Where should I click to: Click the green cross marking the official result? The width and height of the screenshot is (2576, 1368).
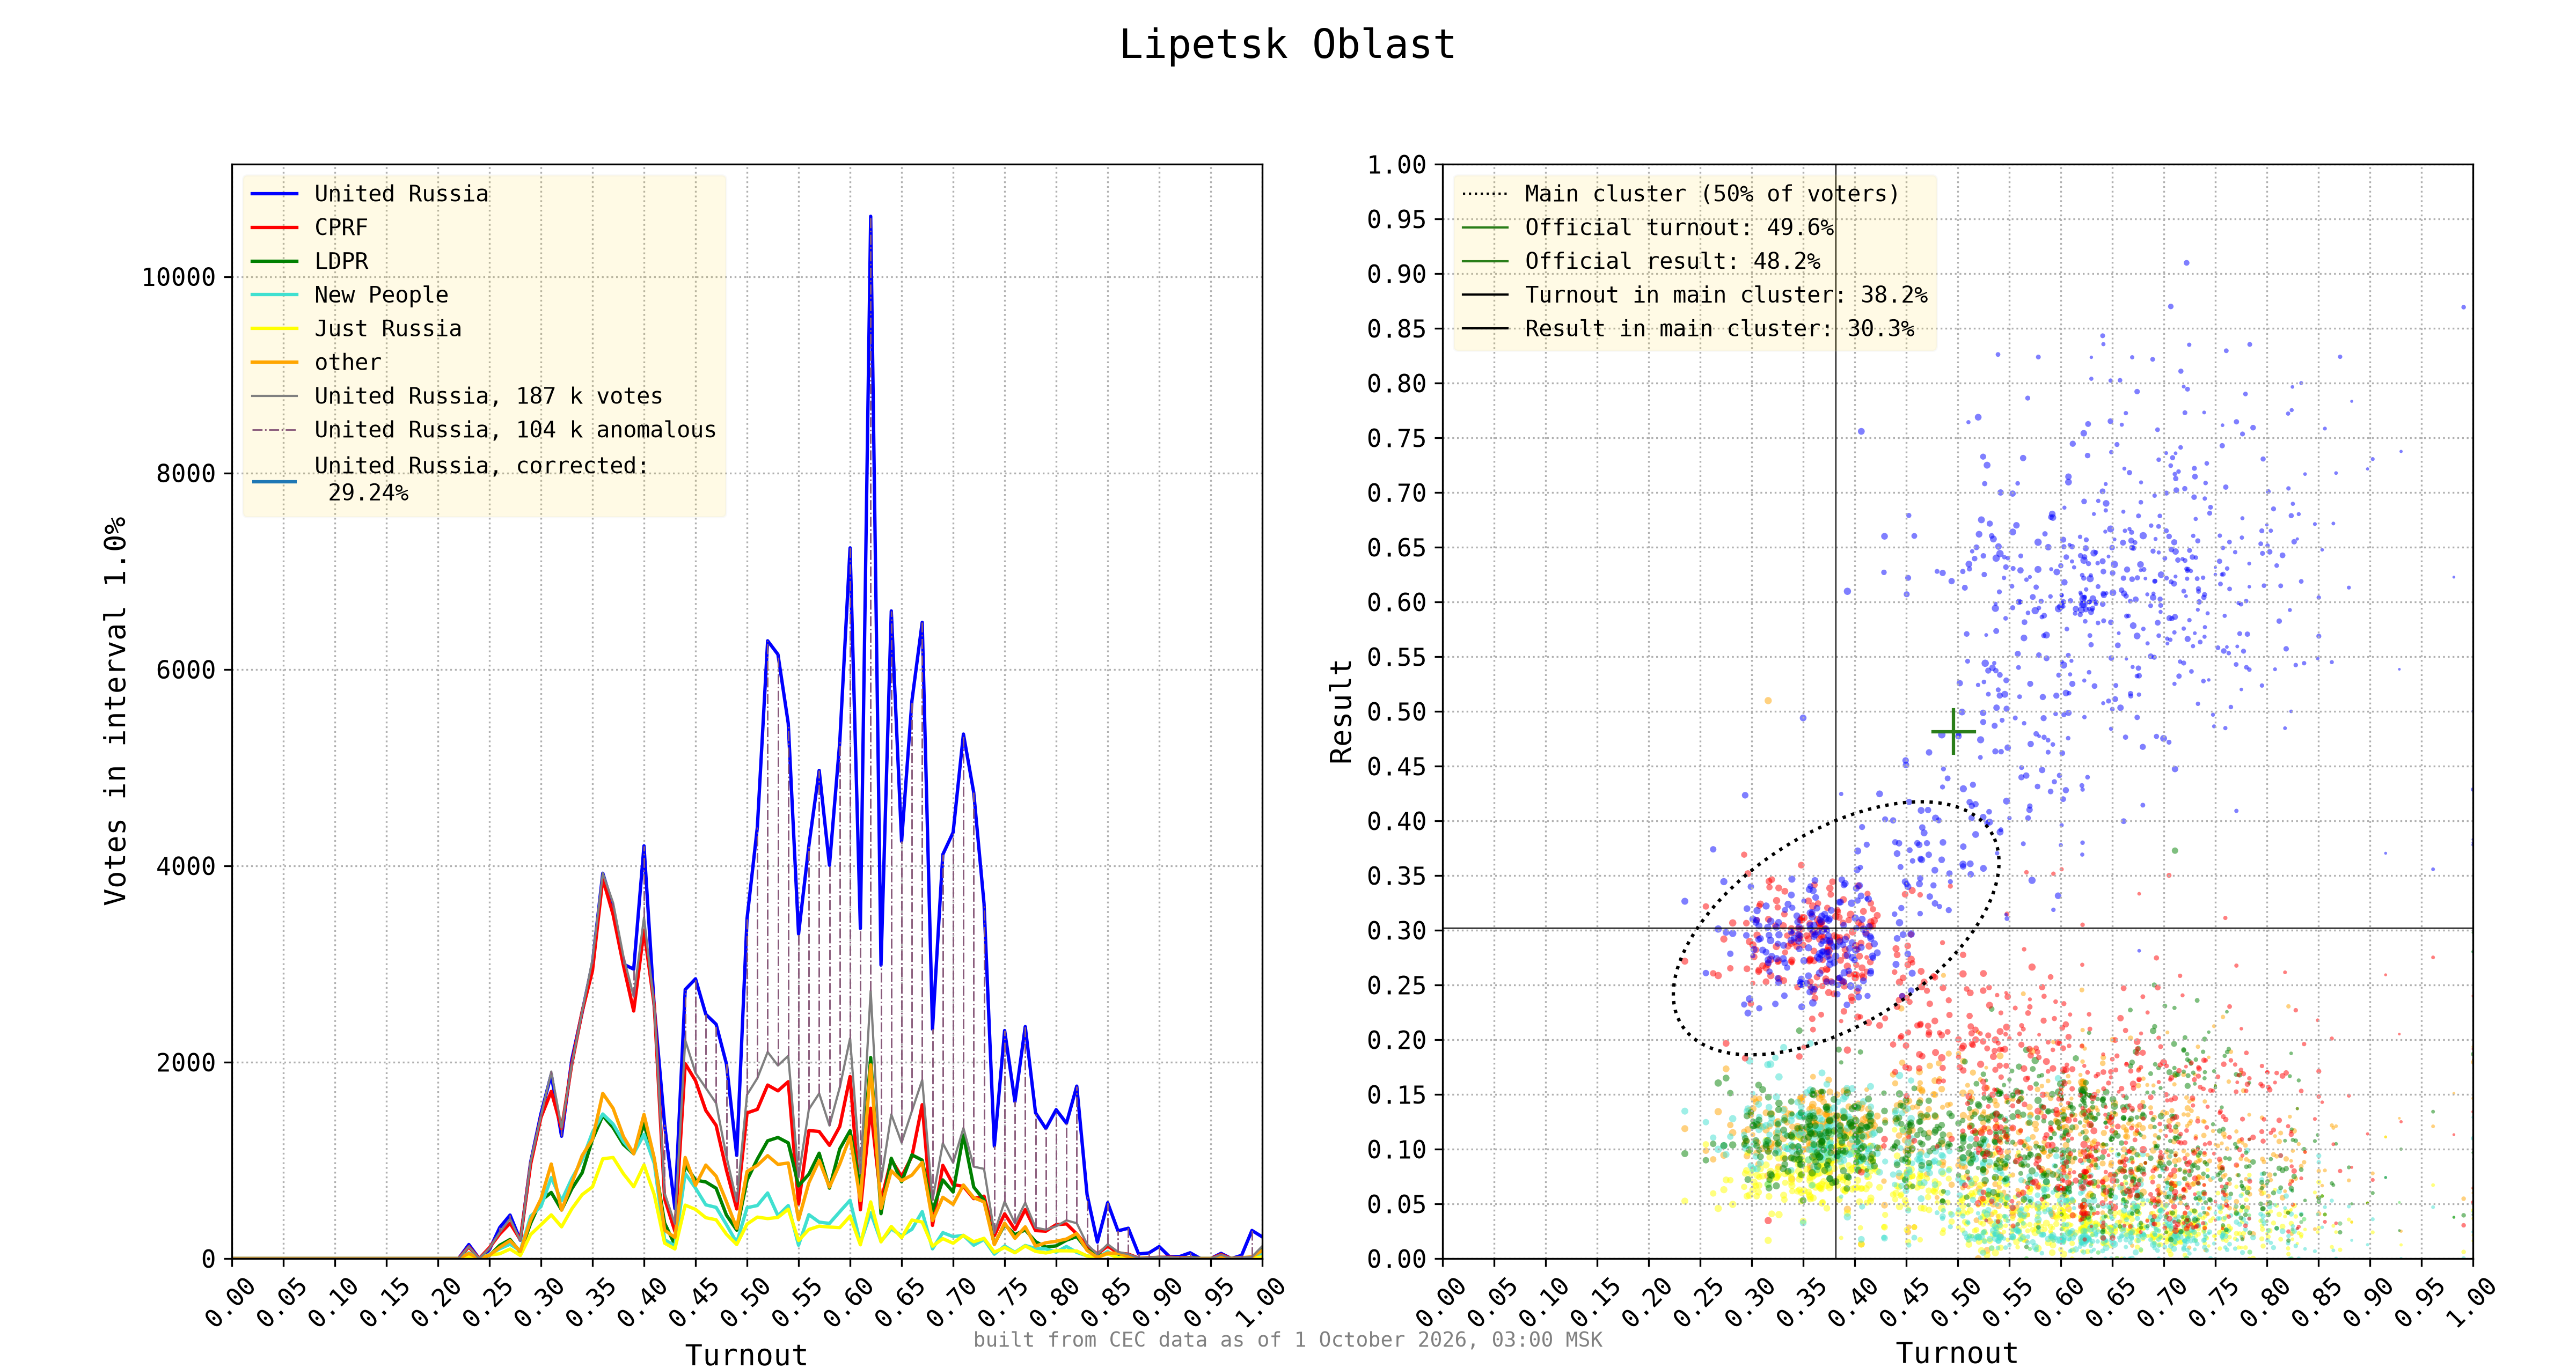[1953, 732]
